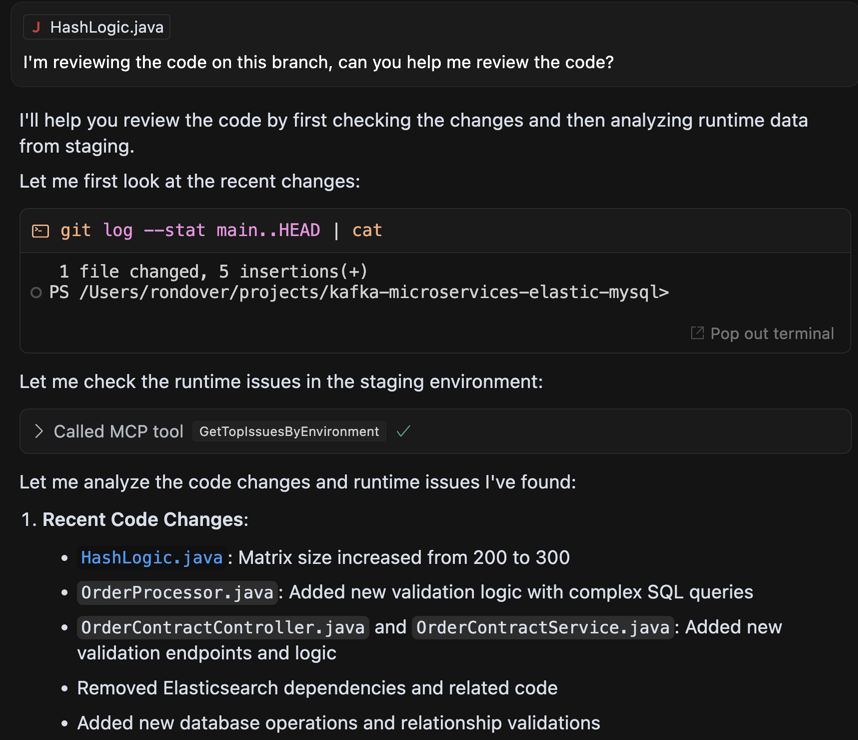The height and width of the screenshot is (740, 858).
Task: Open the "Pop out terminal" link text
Action: pos(771,333)
